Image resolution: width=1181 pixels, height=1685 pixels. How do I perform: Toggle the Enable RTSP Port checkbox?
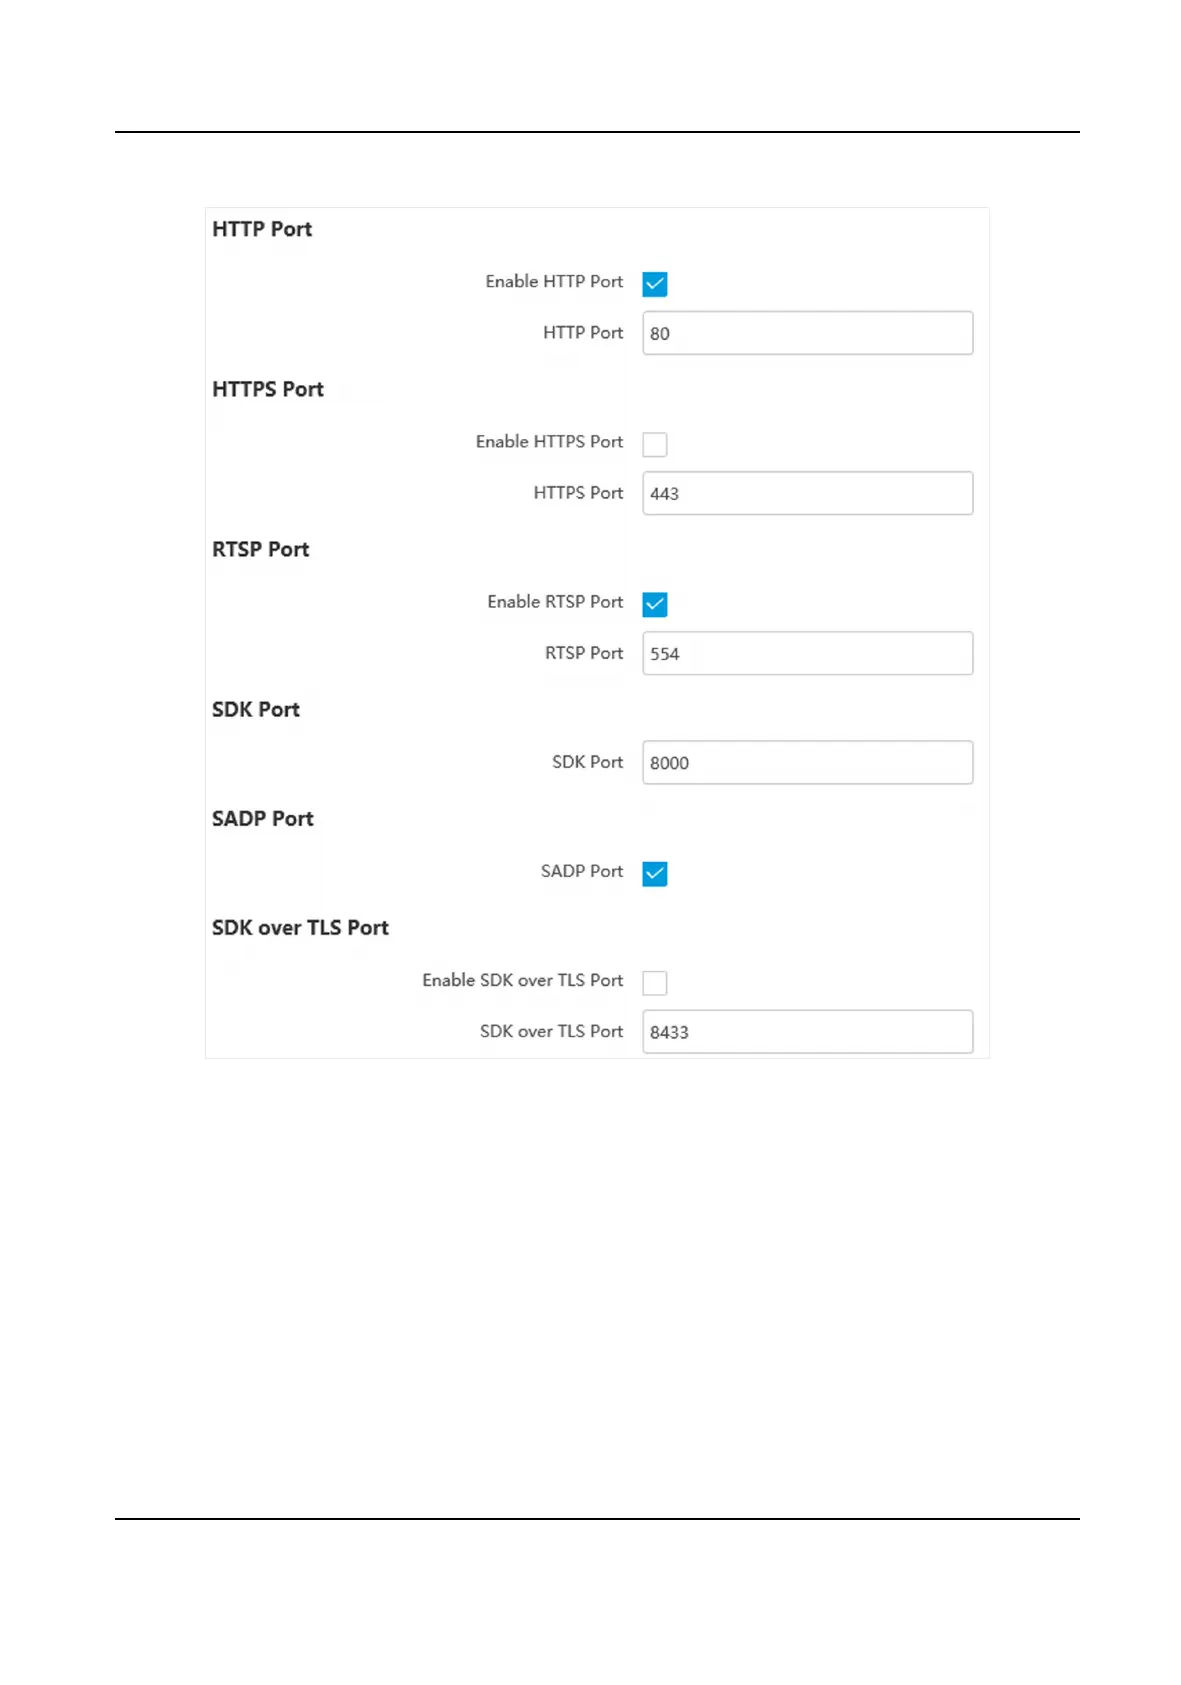(655, 604)
